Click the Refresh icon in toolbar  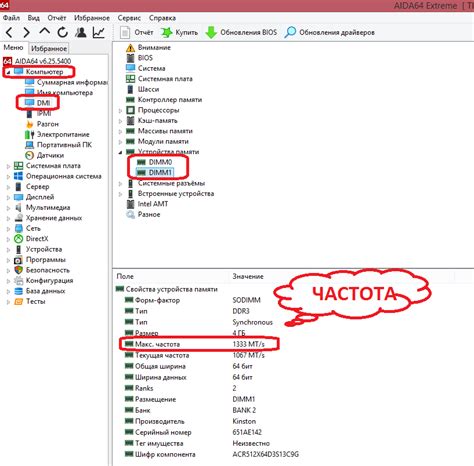click(x=63, y=32)
